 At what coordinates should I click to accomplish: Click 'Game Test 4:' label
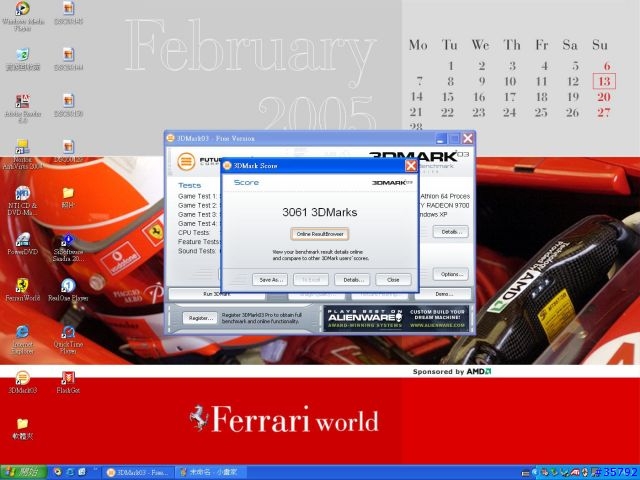[197, 223]
